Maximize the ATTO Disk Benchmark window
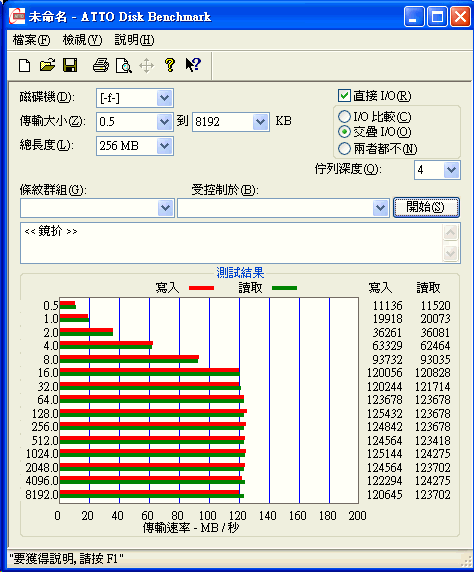This screenshot has width=474, height=572. click(x=437, y=16)
